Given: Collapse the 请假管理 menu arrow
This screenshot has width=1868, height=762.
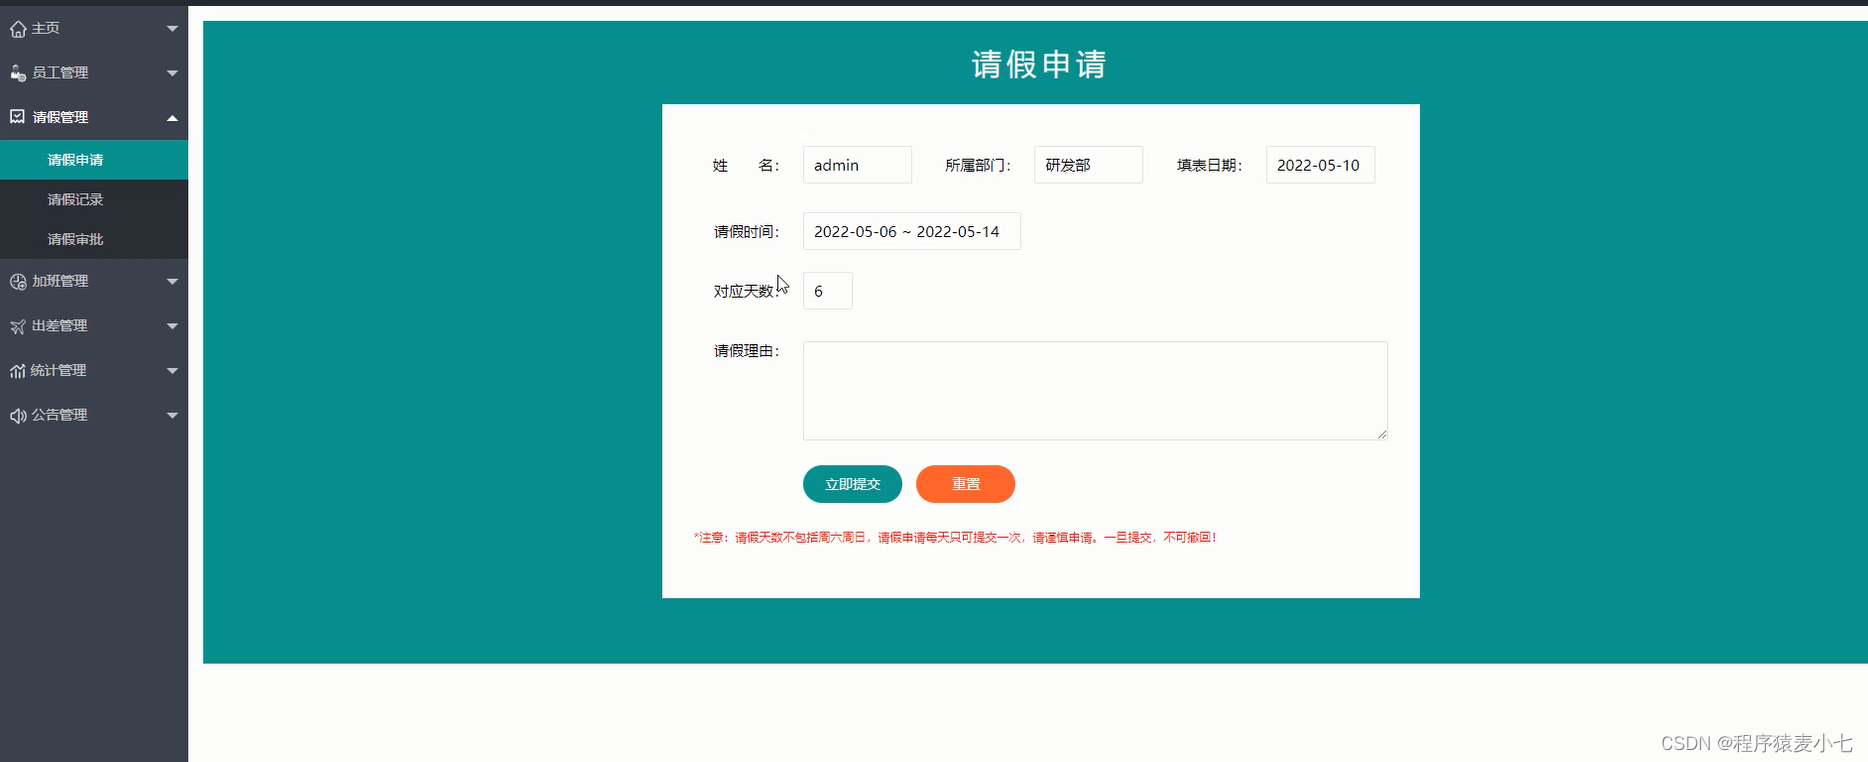Looking at the screenshot, I should [x=172, y=118].
